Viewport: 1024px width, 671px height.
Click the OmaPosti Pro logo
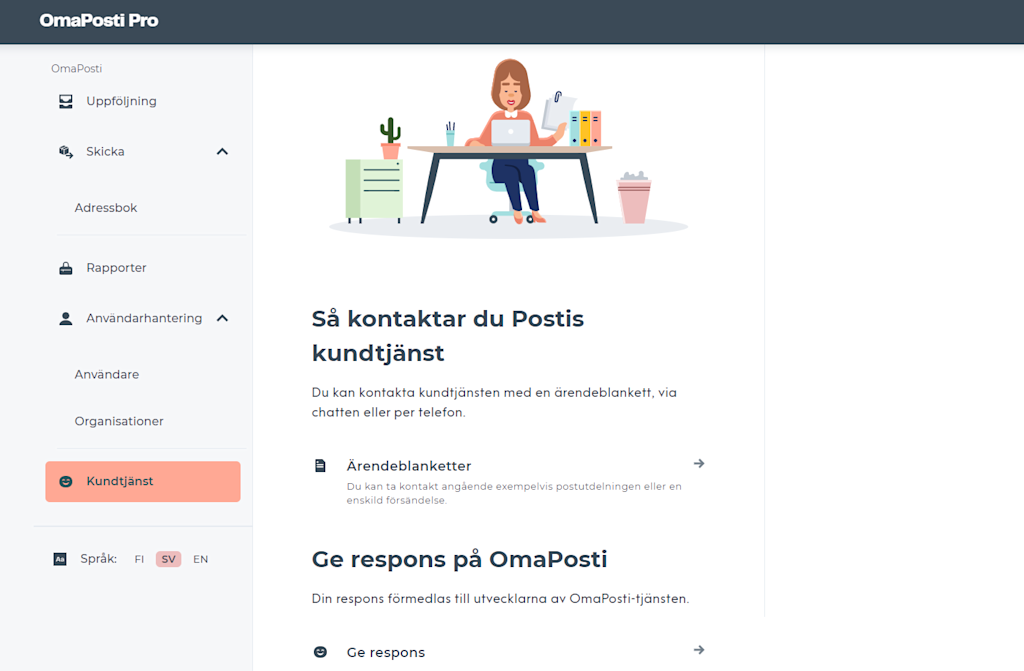[x=99, y=21]
